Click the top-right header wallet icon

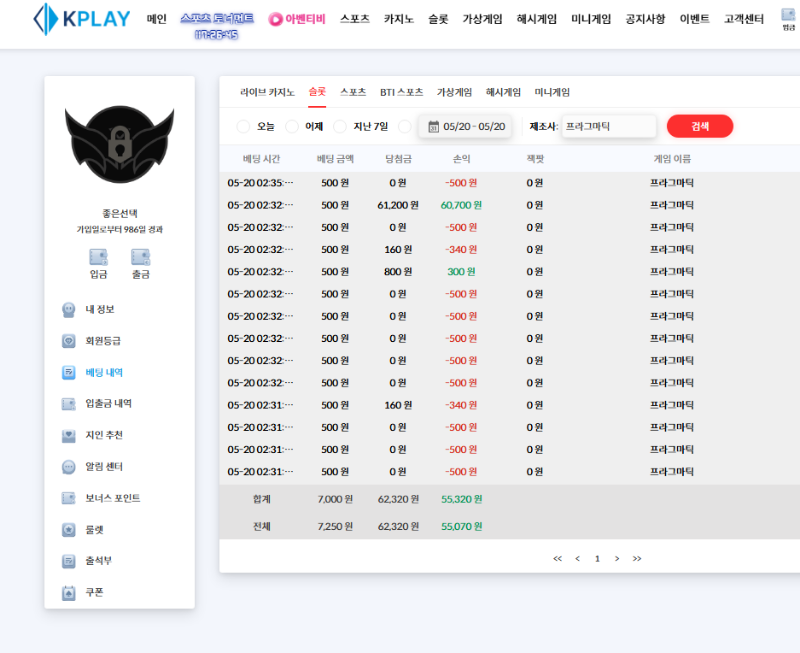[788, 14]
